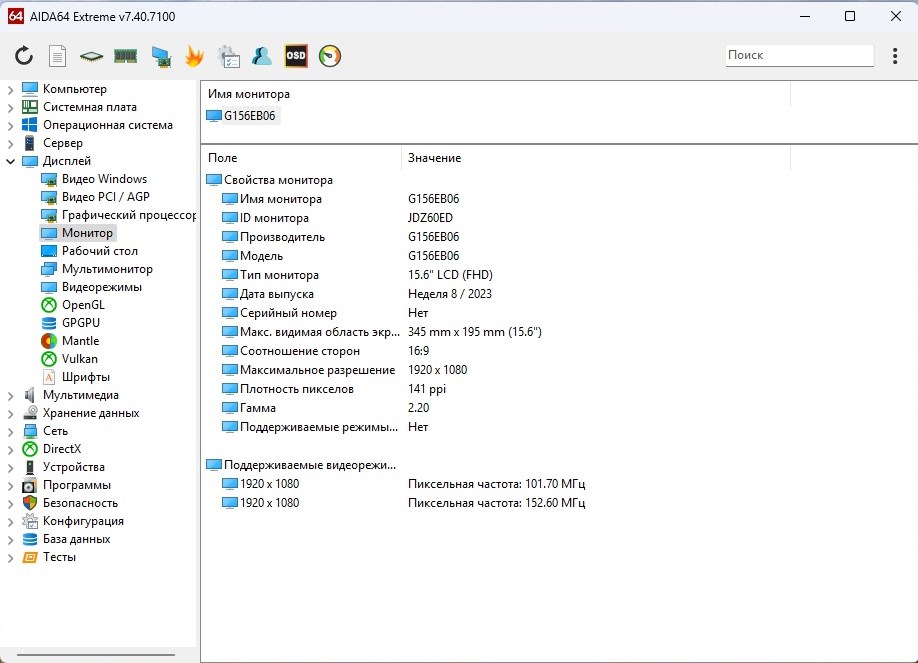Open the Видеорежимы tree item
The width and height of the screenshot is (918, 663).
101,287
